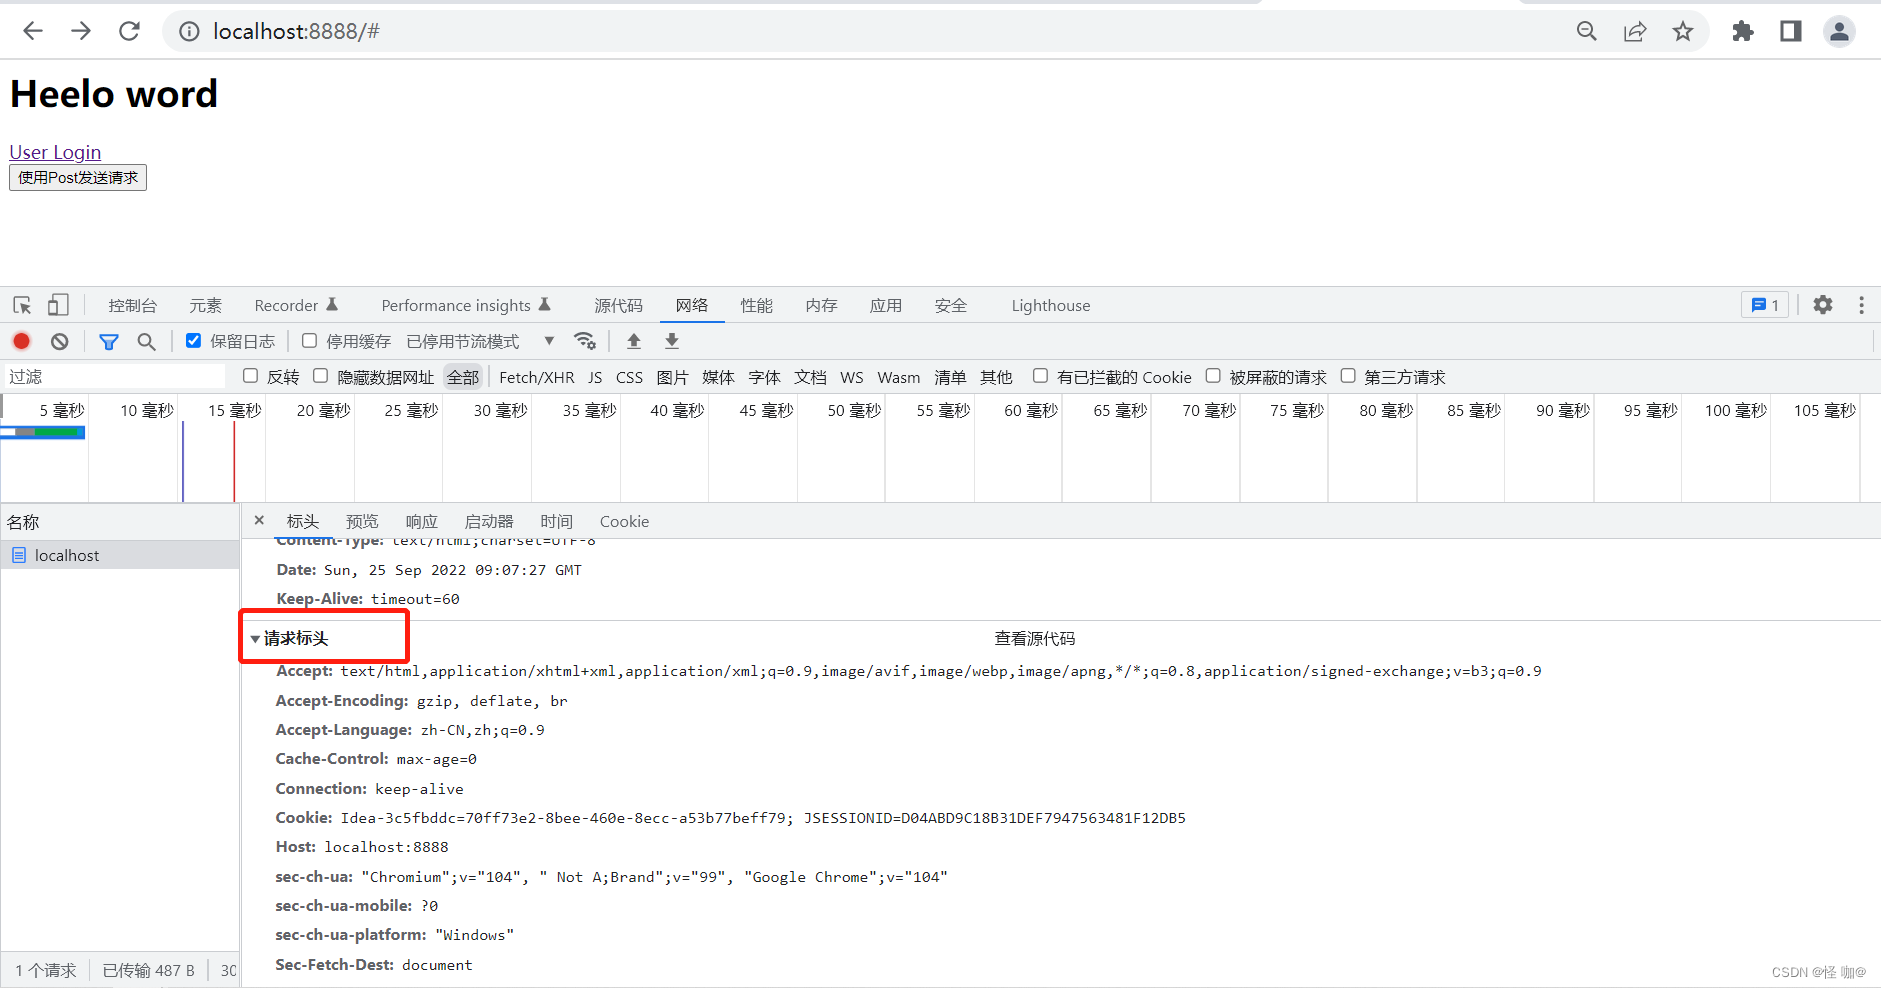Stop recording network log (red dot)

21,341
